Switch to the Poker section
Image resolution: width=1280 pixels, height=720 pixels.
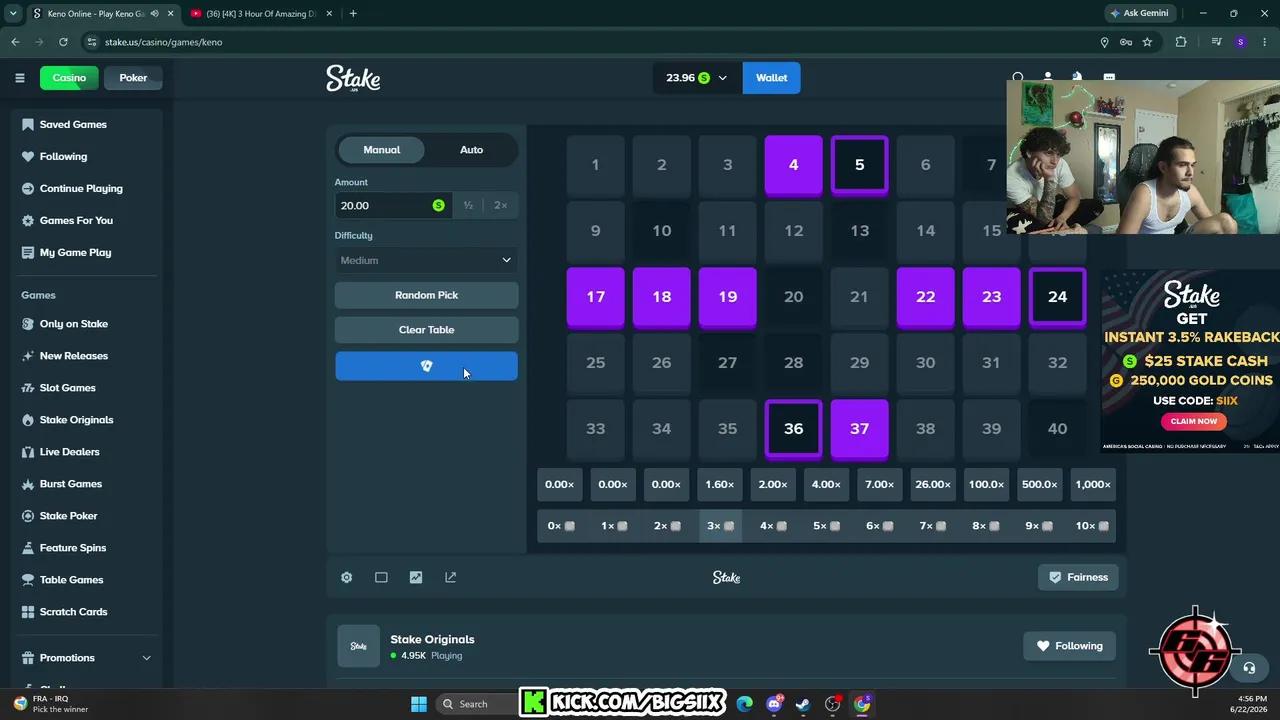coord(133,78)
